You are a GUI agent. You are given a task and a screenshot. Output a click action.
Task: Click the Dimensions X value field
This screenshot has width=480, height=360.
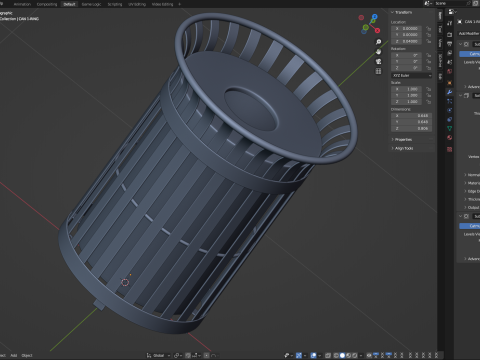(x=412, y=116)
